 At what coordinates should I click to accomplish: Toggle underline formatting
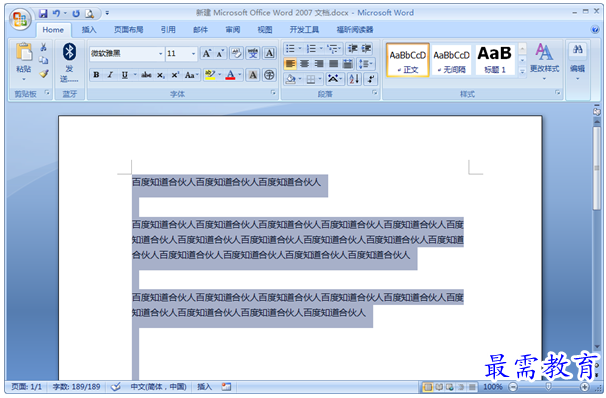(x=124, y=75)
